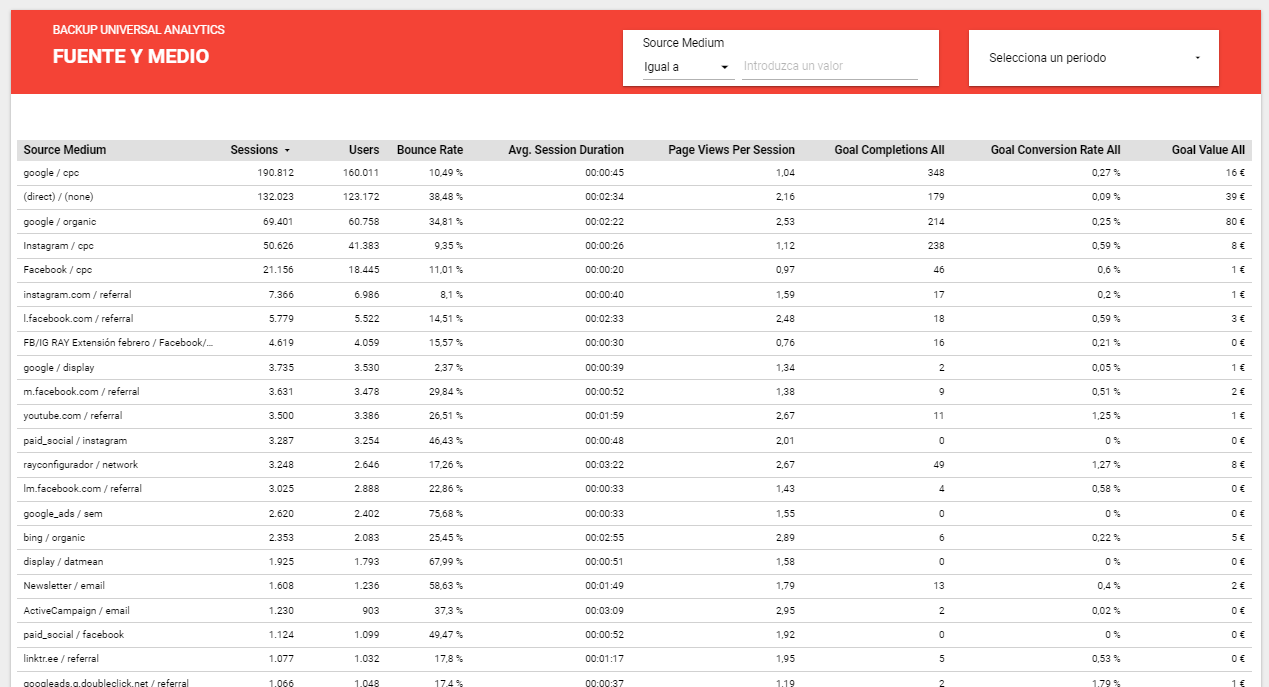Viewport: 1269px width, 687px height.
Task: Click goal value 80 €
Action: click(1237, 221)
